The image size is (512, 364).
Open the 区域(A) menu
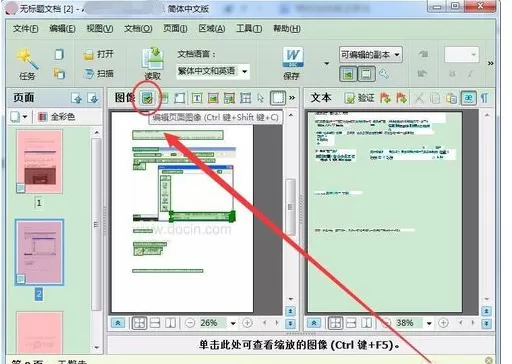[212, 29]
